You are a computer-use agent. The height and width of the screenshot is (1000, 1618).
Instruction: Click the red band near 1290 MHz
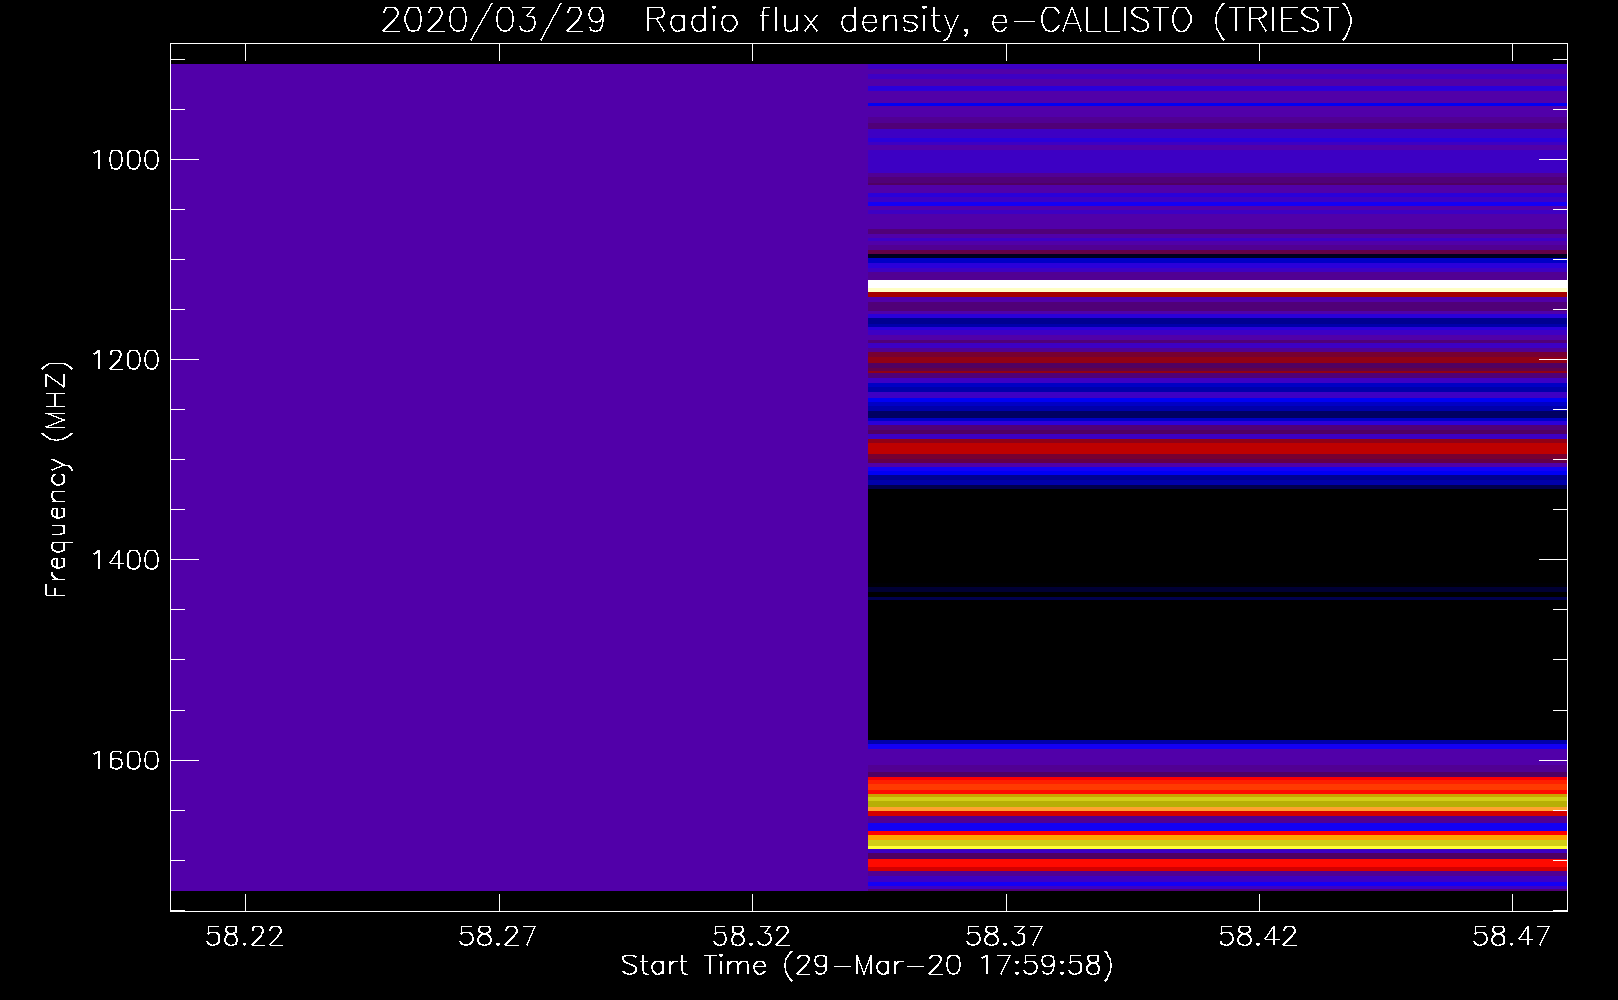[x=1217, y=448]
